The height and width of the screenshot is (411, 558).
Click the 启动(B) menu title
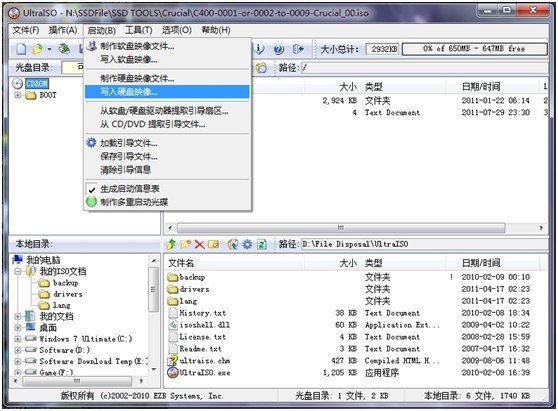point(102,30)
